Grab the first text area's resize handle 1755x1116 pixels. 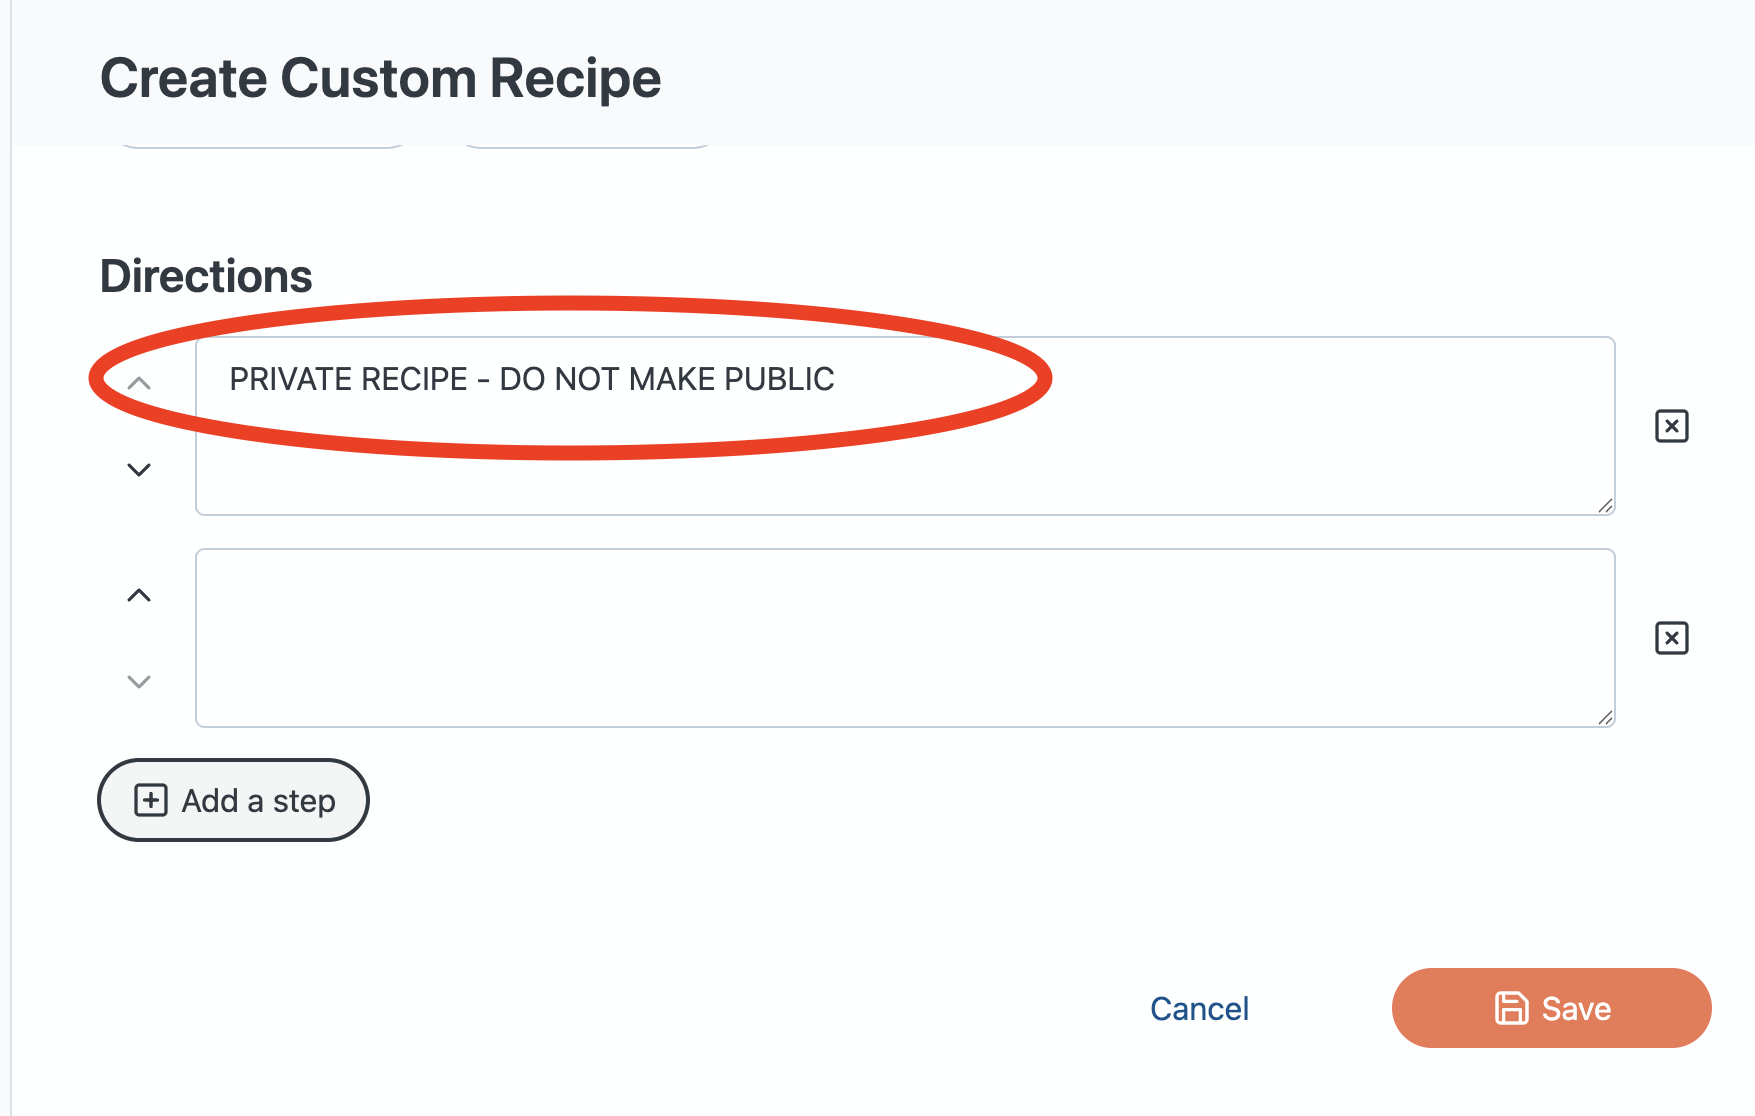click(1605, 506)
